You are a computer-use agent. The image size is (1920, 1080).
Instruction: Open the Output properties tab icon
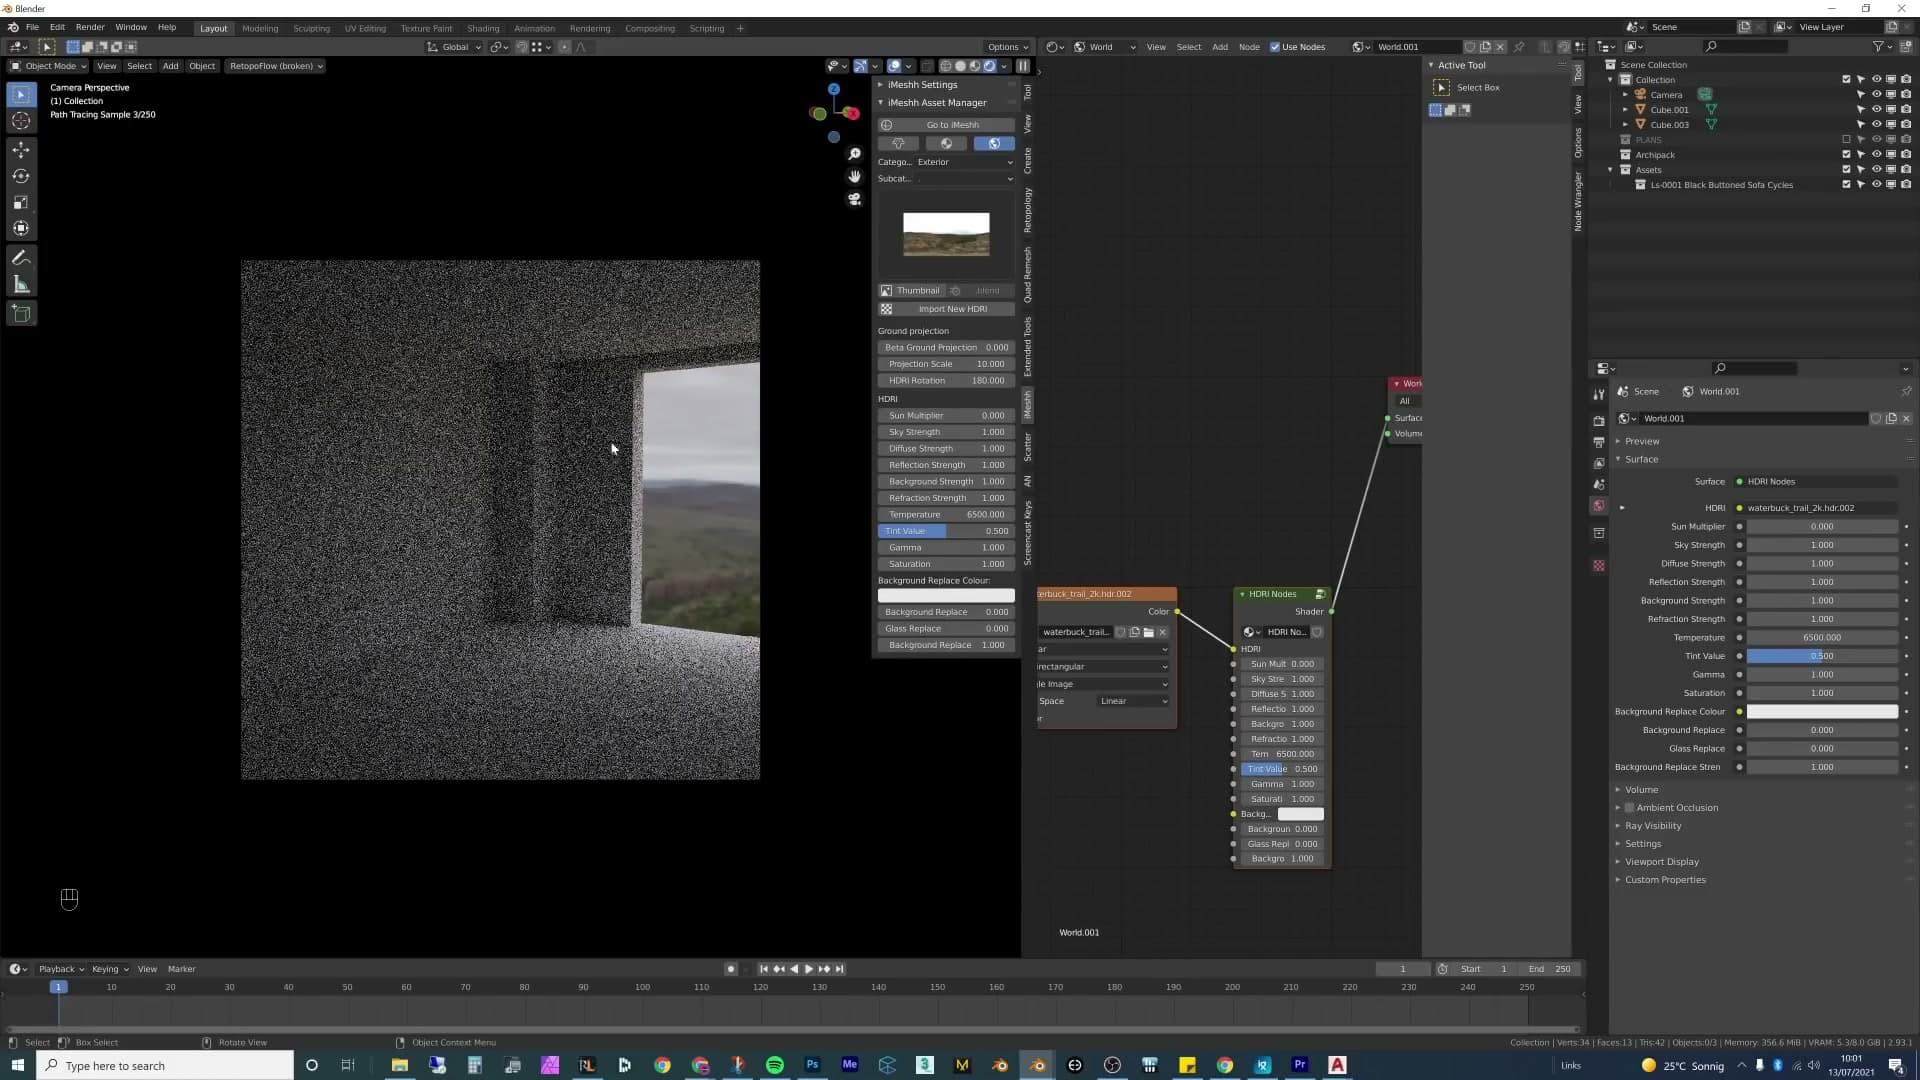coord(1599,442)
